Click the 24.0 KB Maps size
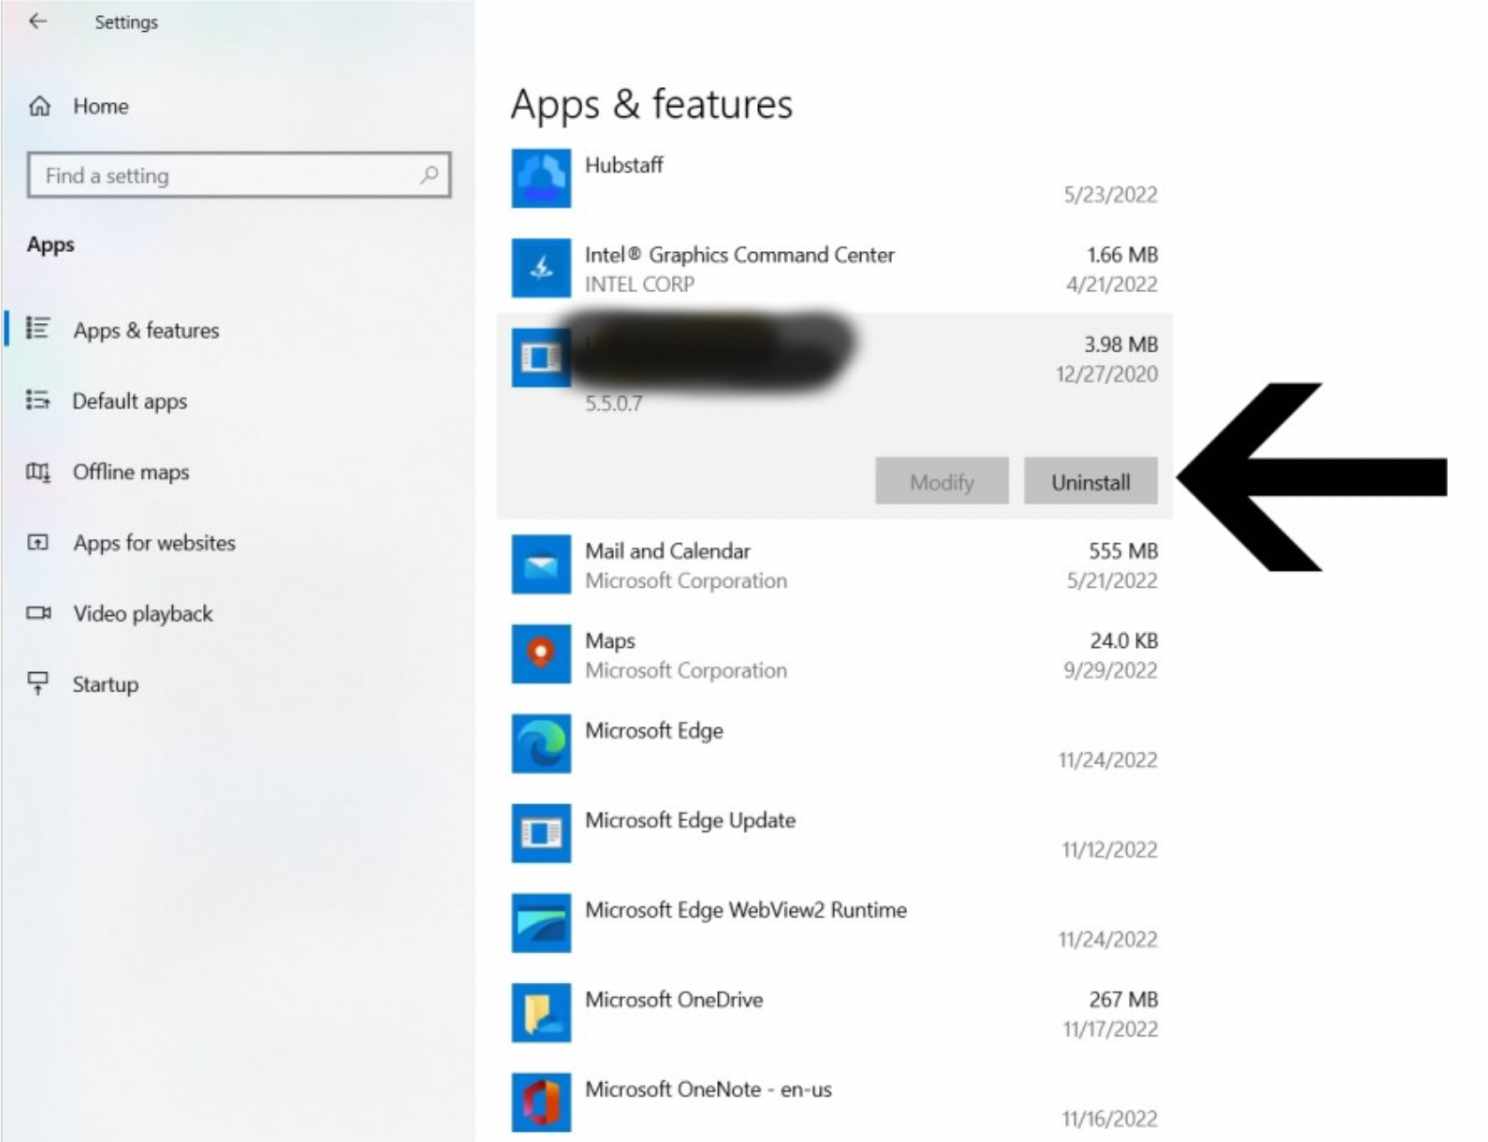The width and height of the screenshot is (1488, 1142). click(x=1124, y=641)
